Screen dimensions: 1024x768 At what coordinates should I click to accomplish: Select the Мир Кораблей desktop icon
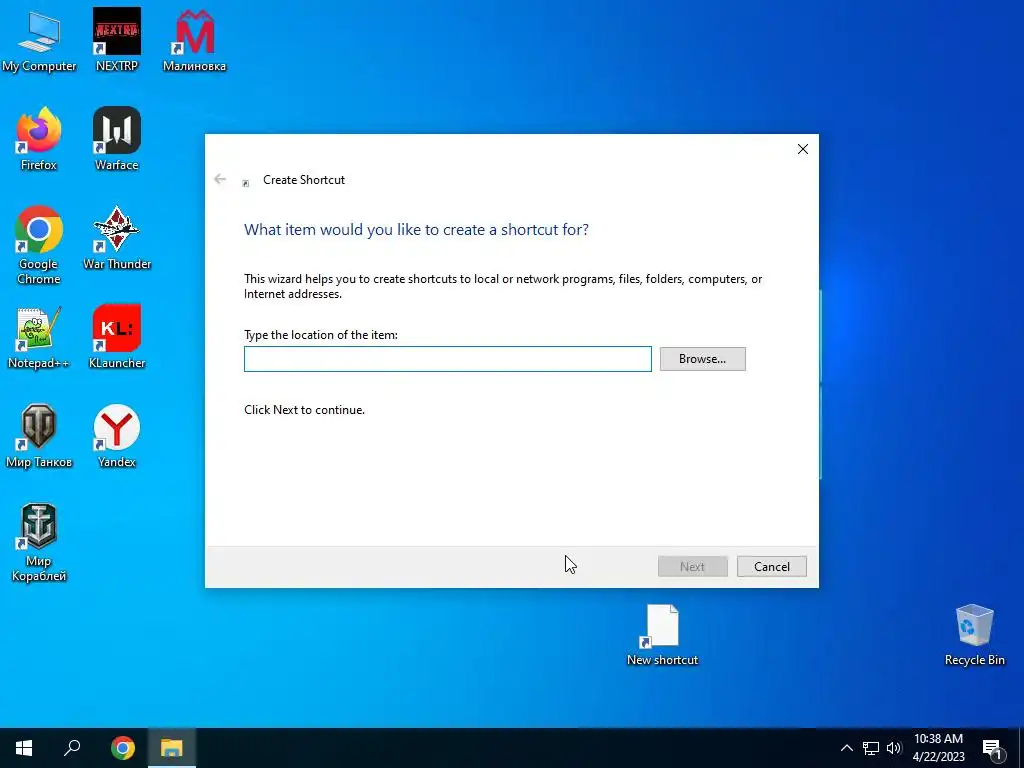[x=39, y=543]
